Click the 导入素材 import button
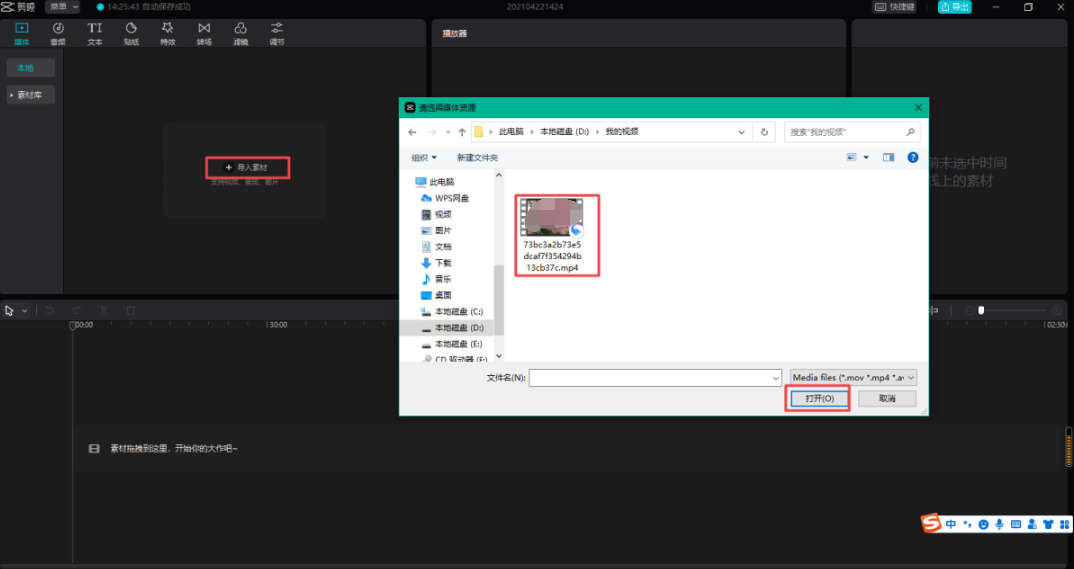 point(248,167)
